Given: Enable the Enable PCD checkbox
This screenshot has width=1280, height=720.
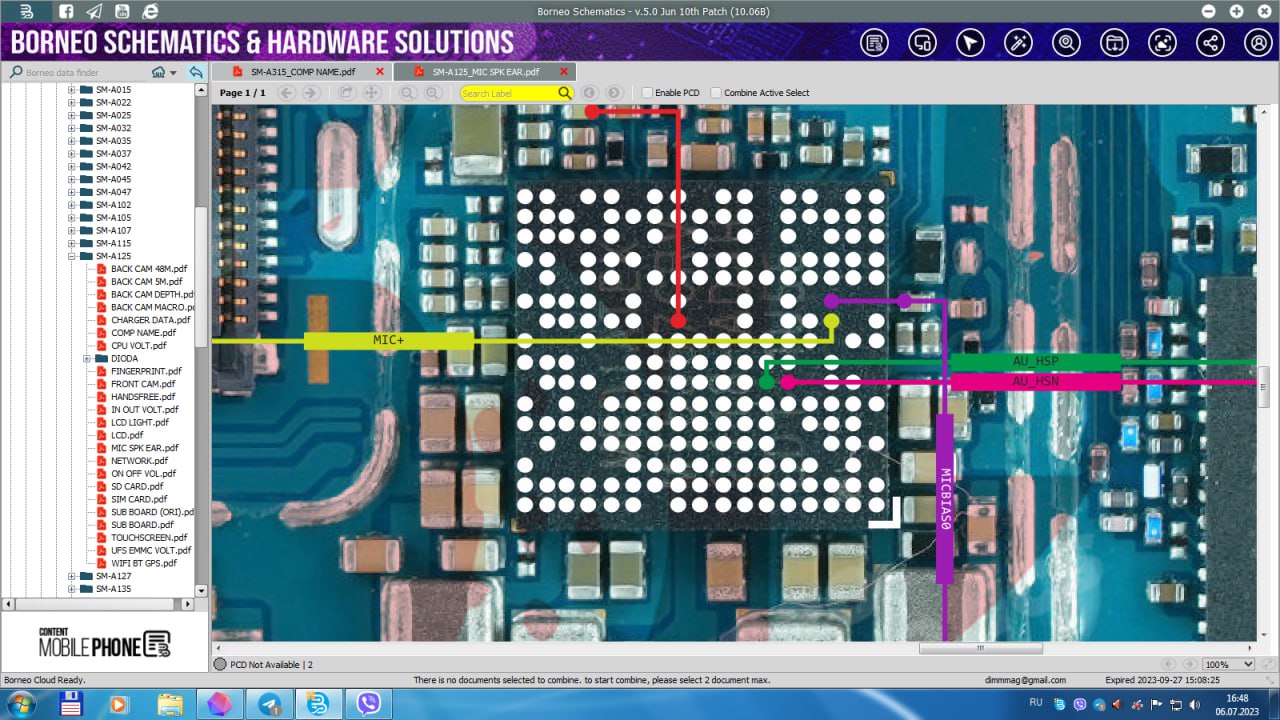Looking at the screenshot, I should [647, 93].
